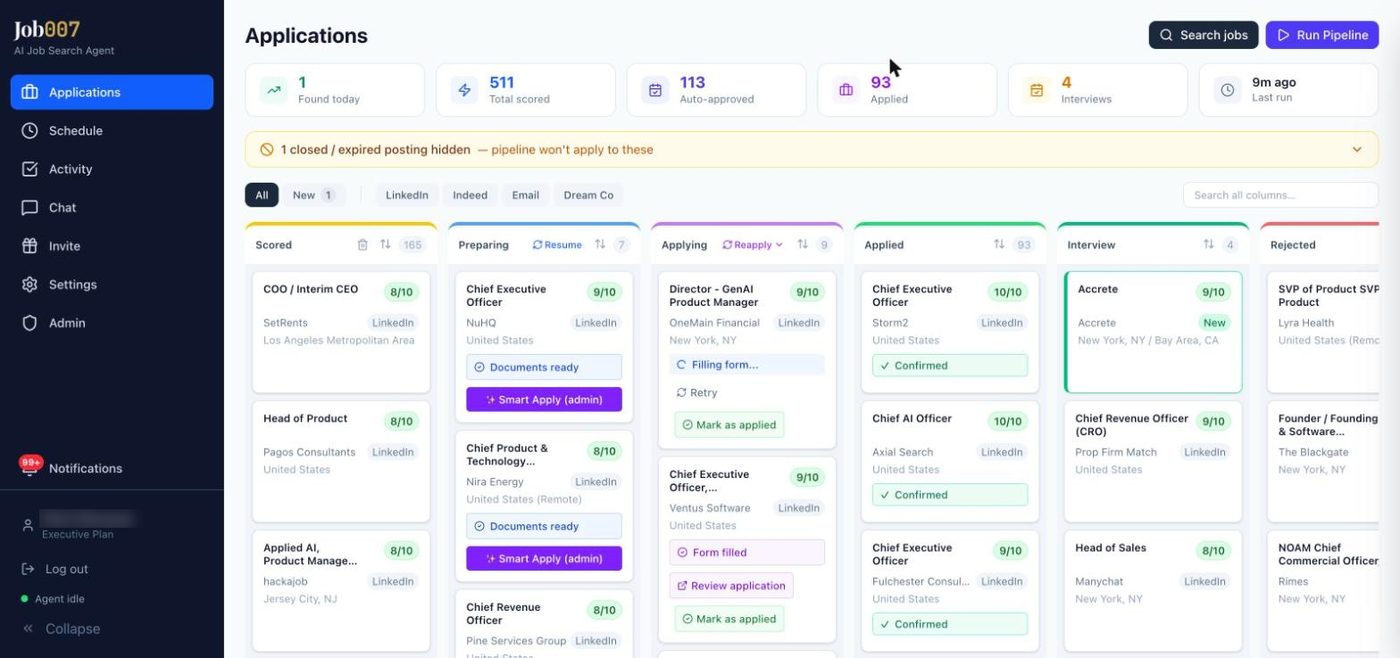Viewport: 1400px width, 658px height.
Task: Click Review application on Ventus Software card
Action: [731, 586]
